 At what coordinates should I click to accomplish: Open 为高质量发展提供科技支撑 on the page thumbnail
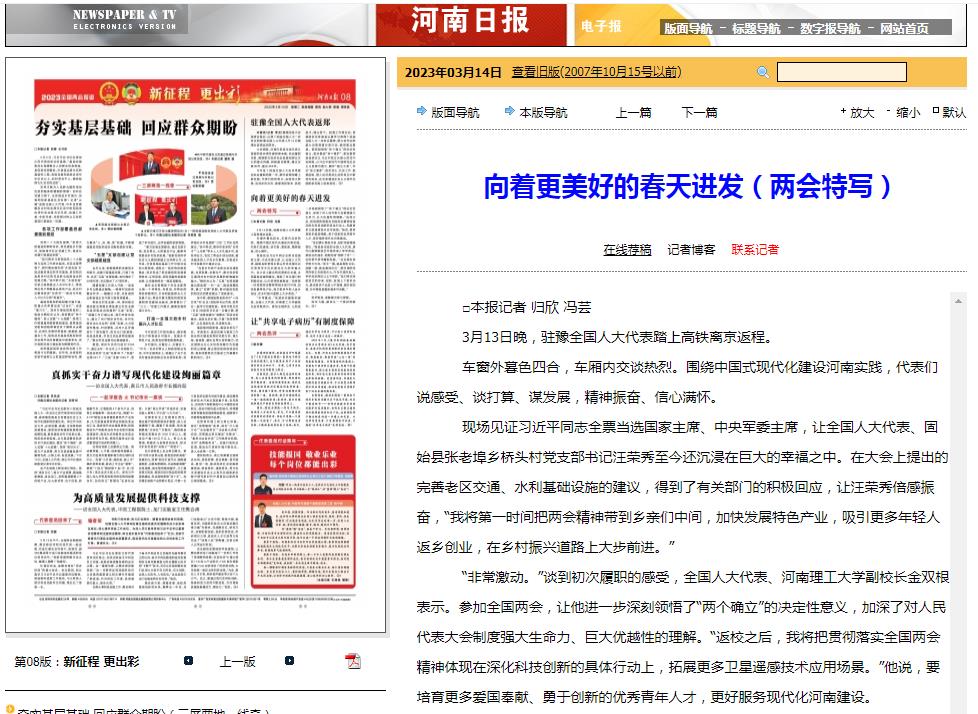[x=136, y=498]
